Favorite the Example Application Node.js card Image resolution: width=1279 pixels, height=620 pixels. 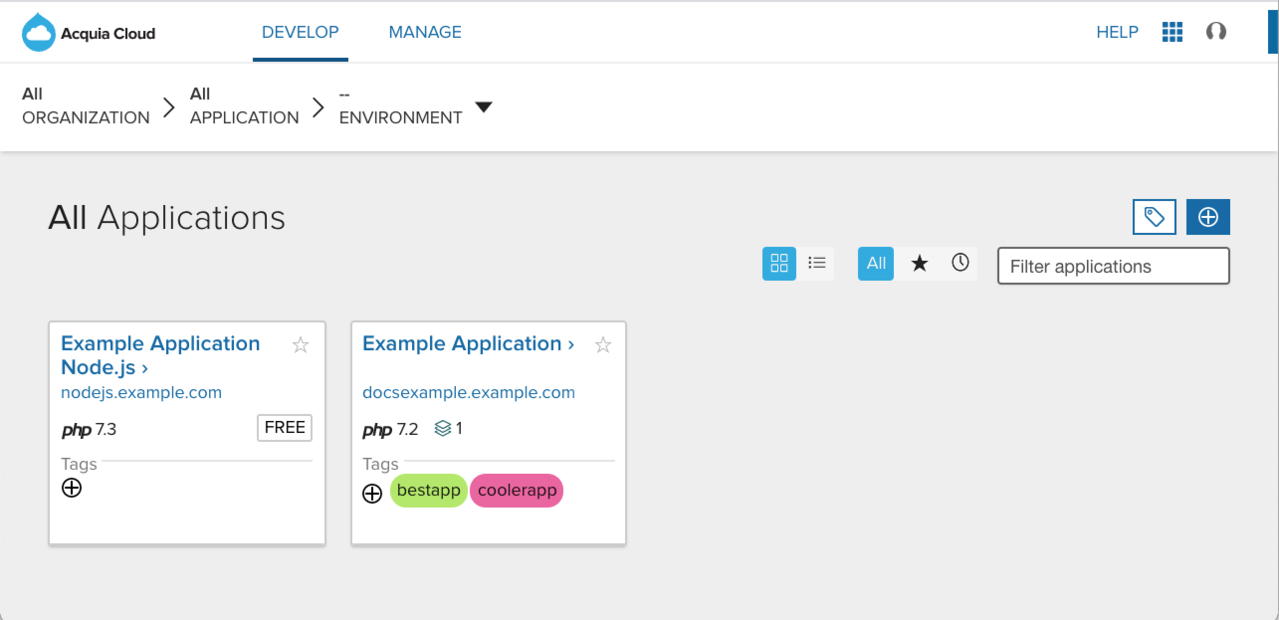tap(300, 344)
